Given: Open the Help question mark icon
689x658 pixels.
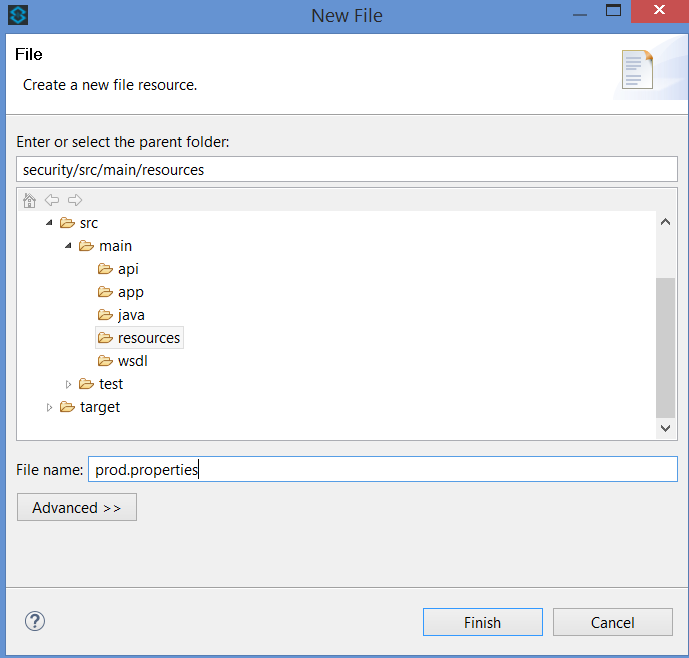Looking at the screenshot, I should point(35,621).
